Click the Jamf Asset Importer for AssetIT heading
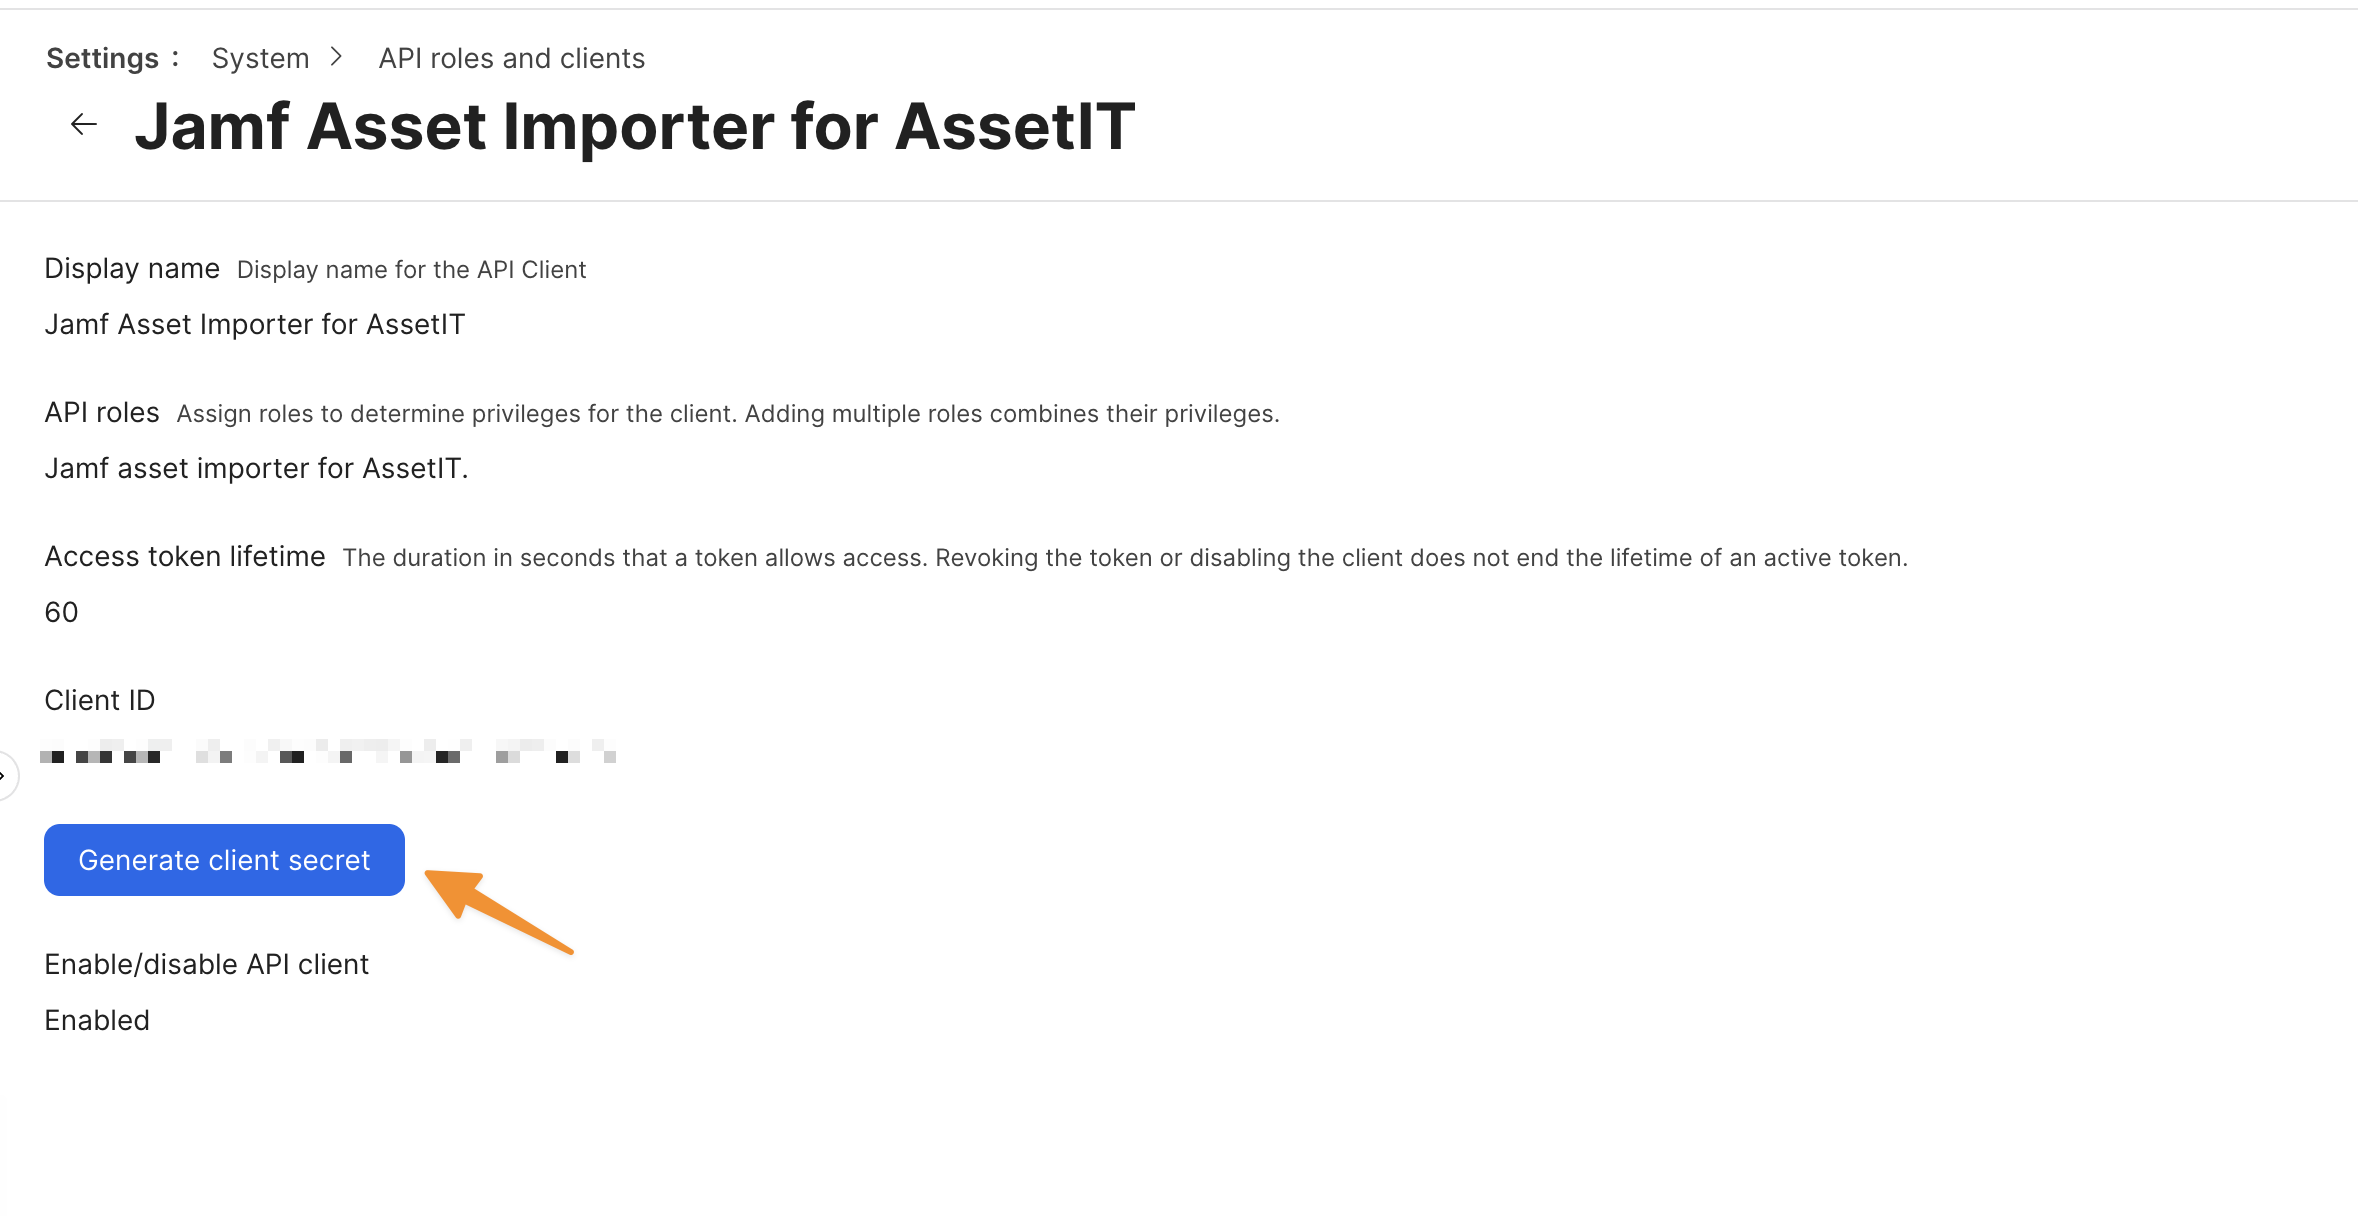Image resolution: width=2358 pixels, height=1216 pixels. click(x=635, y=127)
